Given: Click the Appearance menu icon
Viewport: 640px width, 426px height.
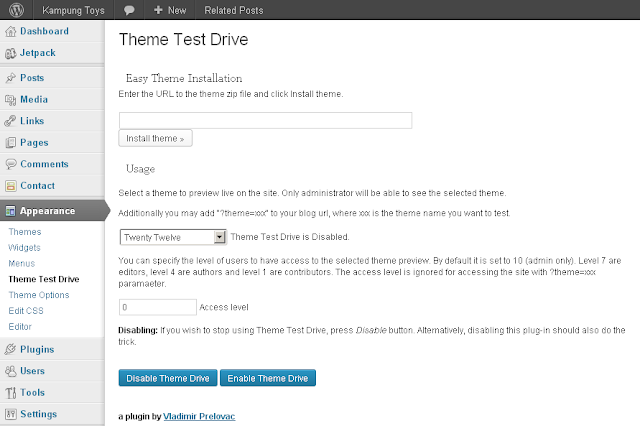Looking at the screenshot, I should [11, 211].
